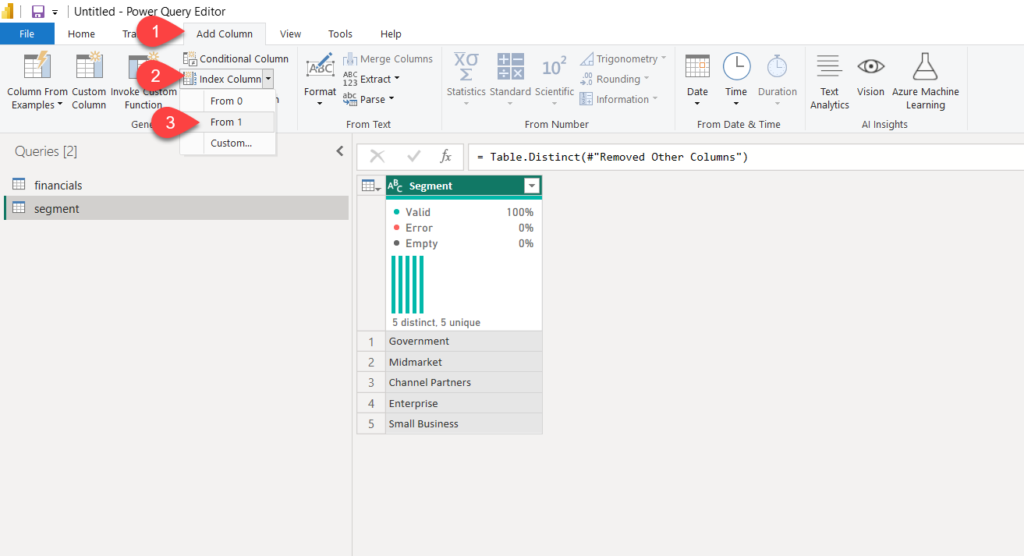Select Conditional Column option

236,59
